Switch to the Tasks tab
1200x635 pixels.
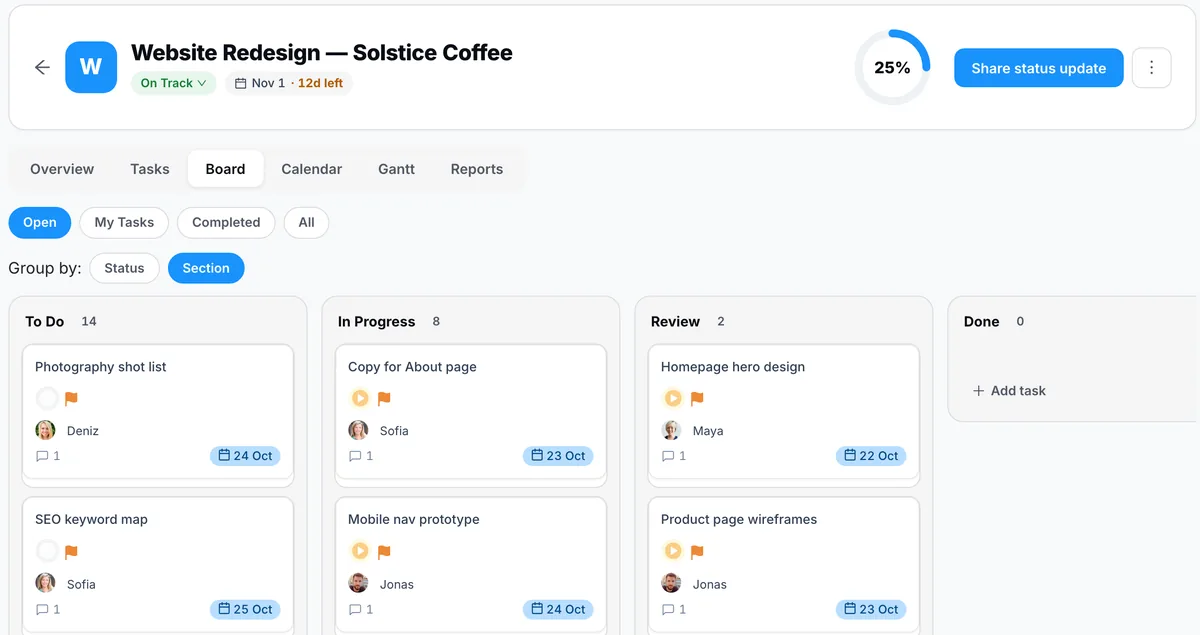coord(150,169)
